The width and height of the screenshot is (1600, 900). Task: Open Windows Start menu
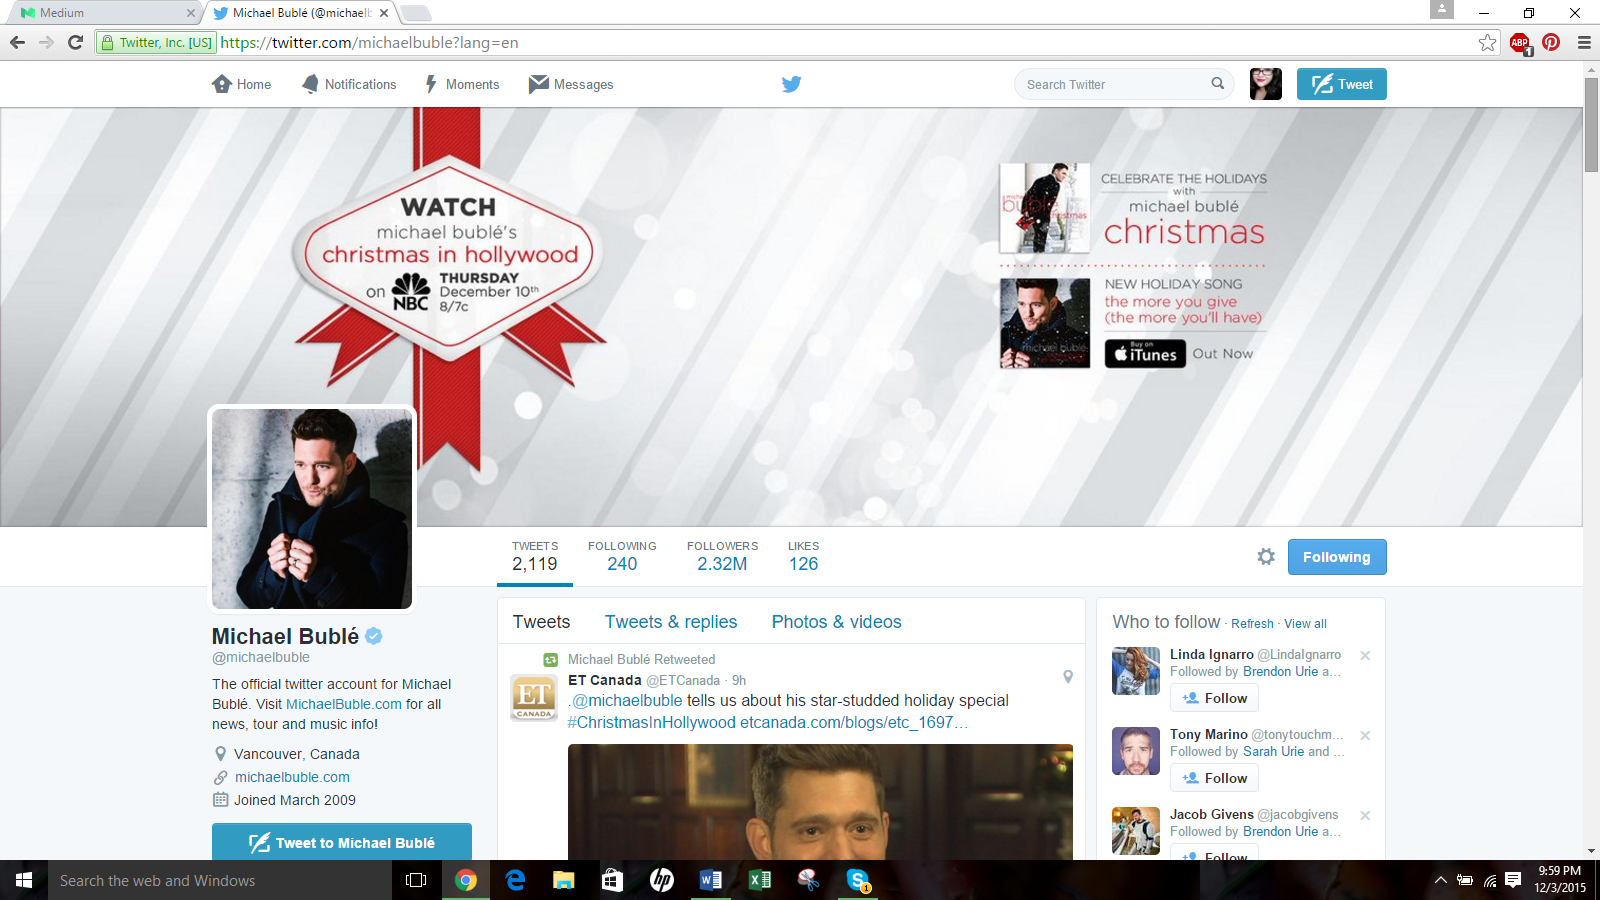pyautogui.click(x=24, y=880)
